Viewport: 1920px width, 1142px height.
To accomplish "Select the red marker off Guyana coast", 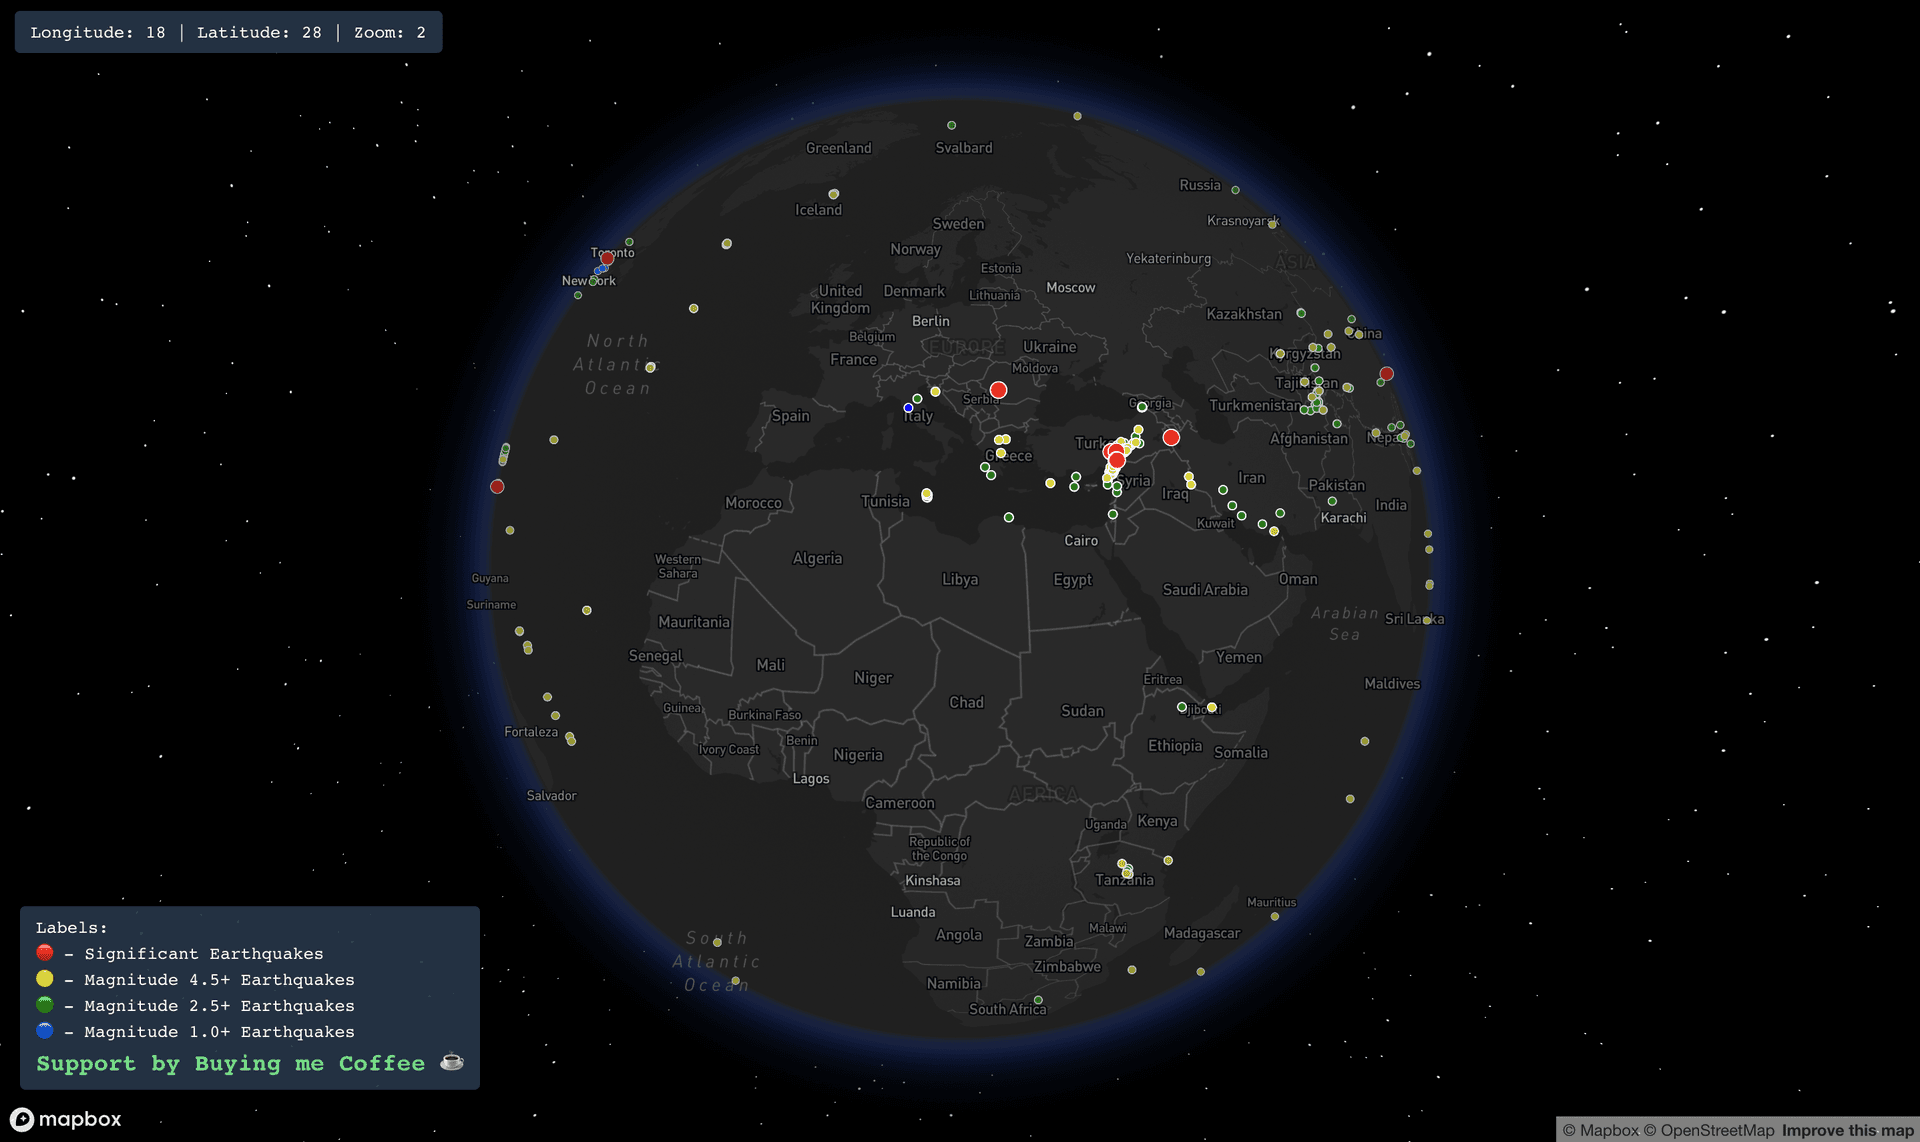I will click(x=497, y=486).
